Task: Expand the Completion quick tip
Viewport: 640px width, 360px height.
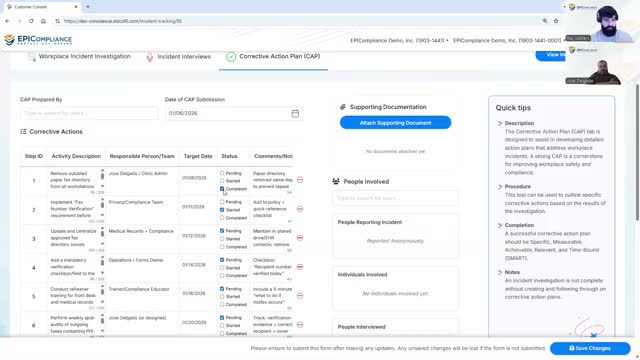Action: 500,225
